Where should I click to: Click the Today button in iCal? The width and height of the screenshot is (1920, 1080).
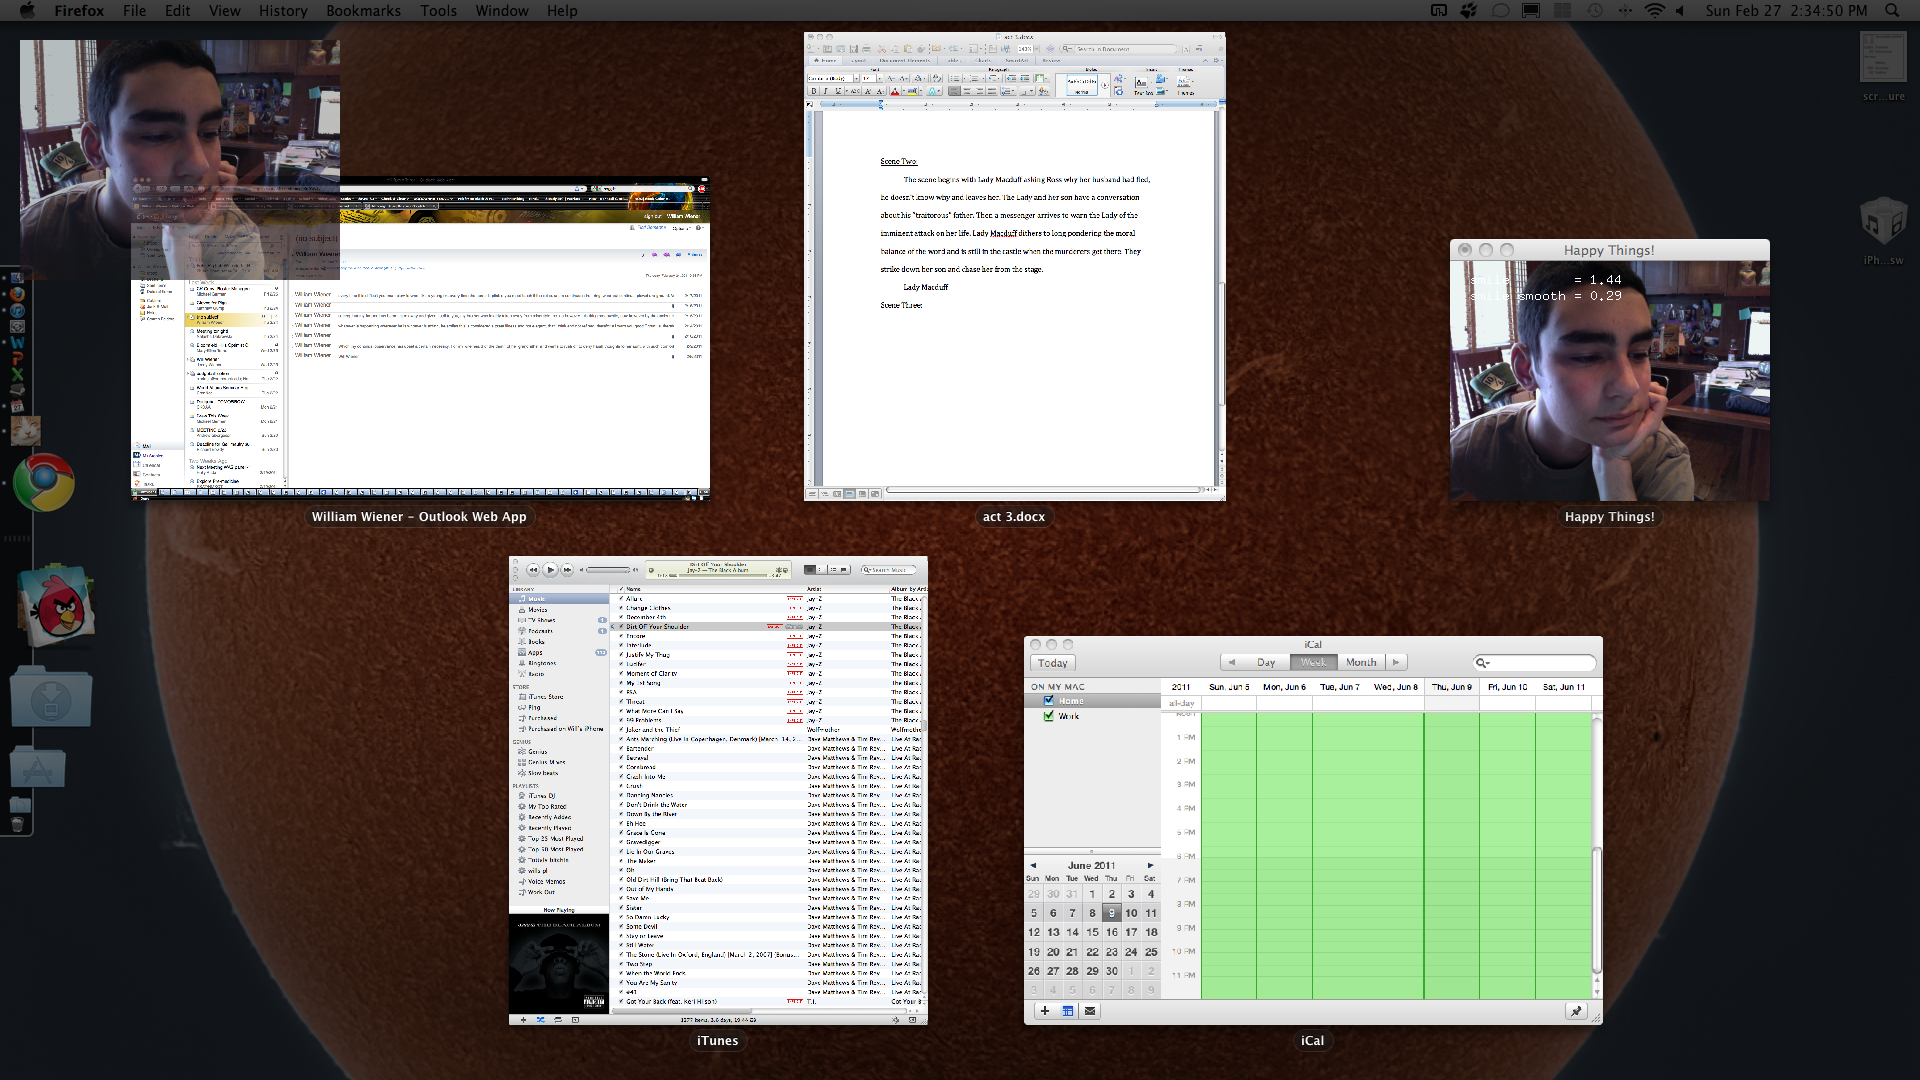pyautogui.click(x=1052, y=663)
